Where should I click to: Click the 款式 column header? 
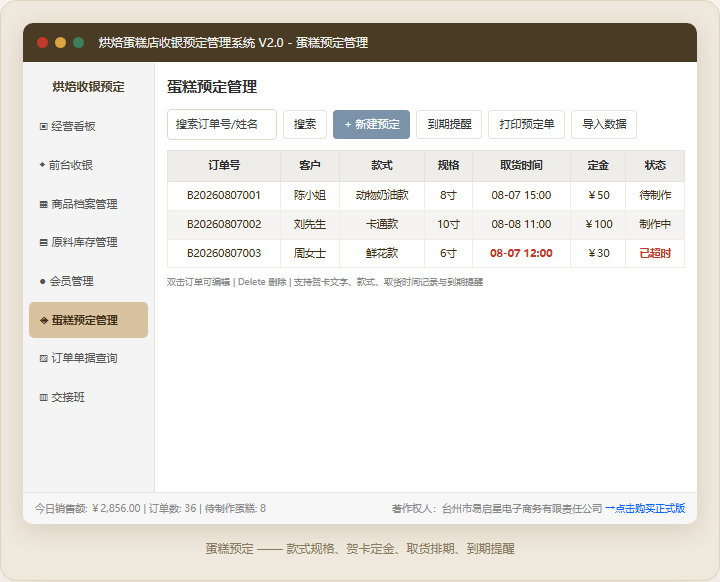[382, 166]
